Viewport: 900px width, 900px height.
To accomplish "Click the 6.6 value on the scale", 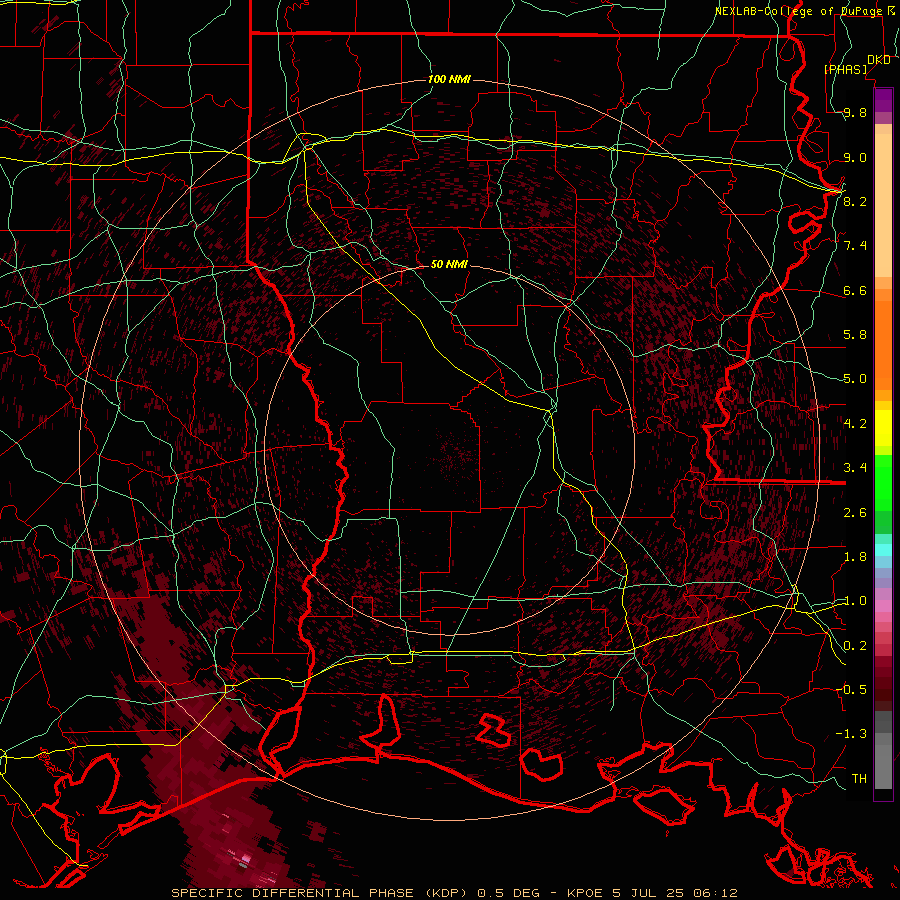I will (855, 290).
